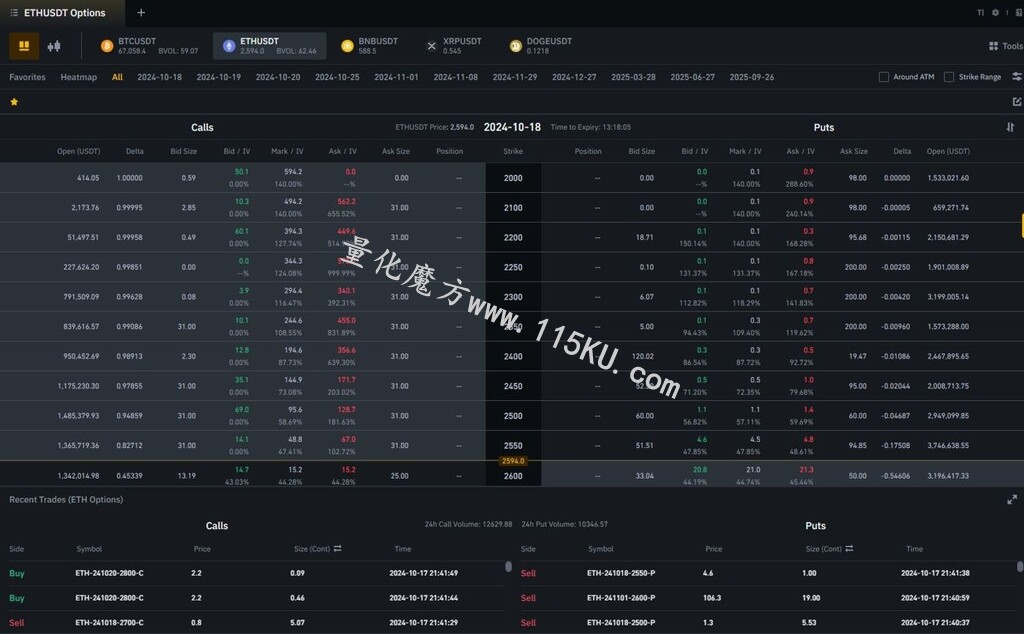Click the XRP coin icon
The image size is (1024, 634).
(431, 46)
